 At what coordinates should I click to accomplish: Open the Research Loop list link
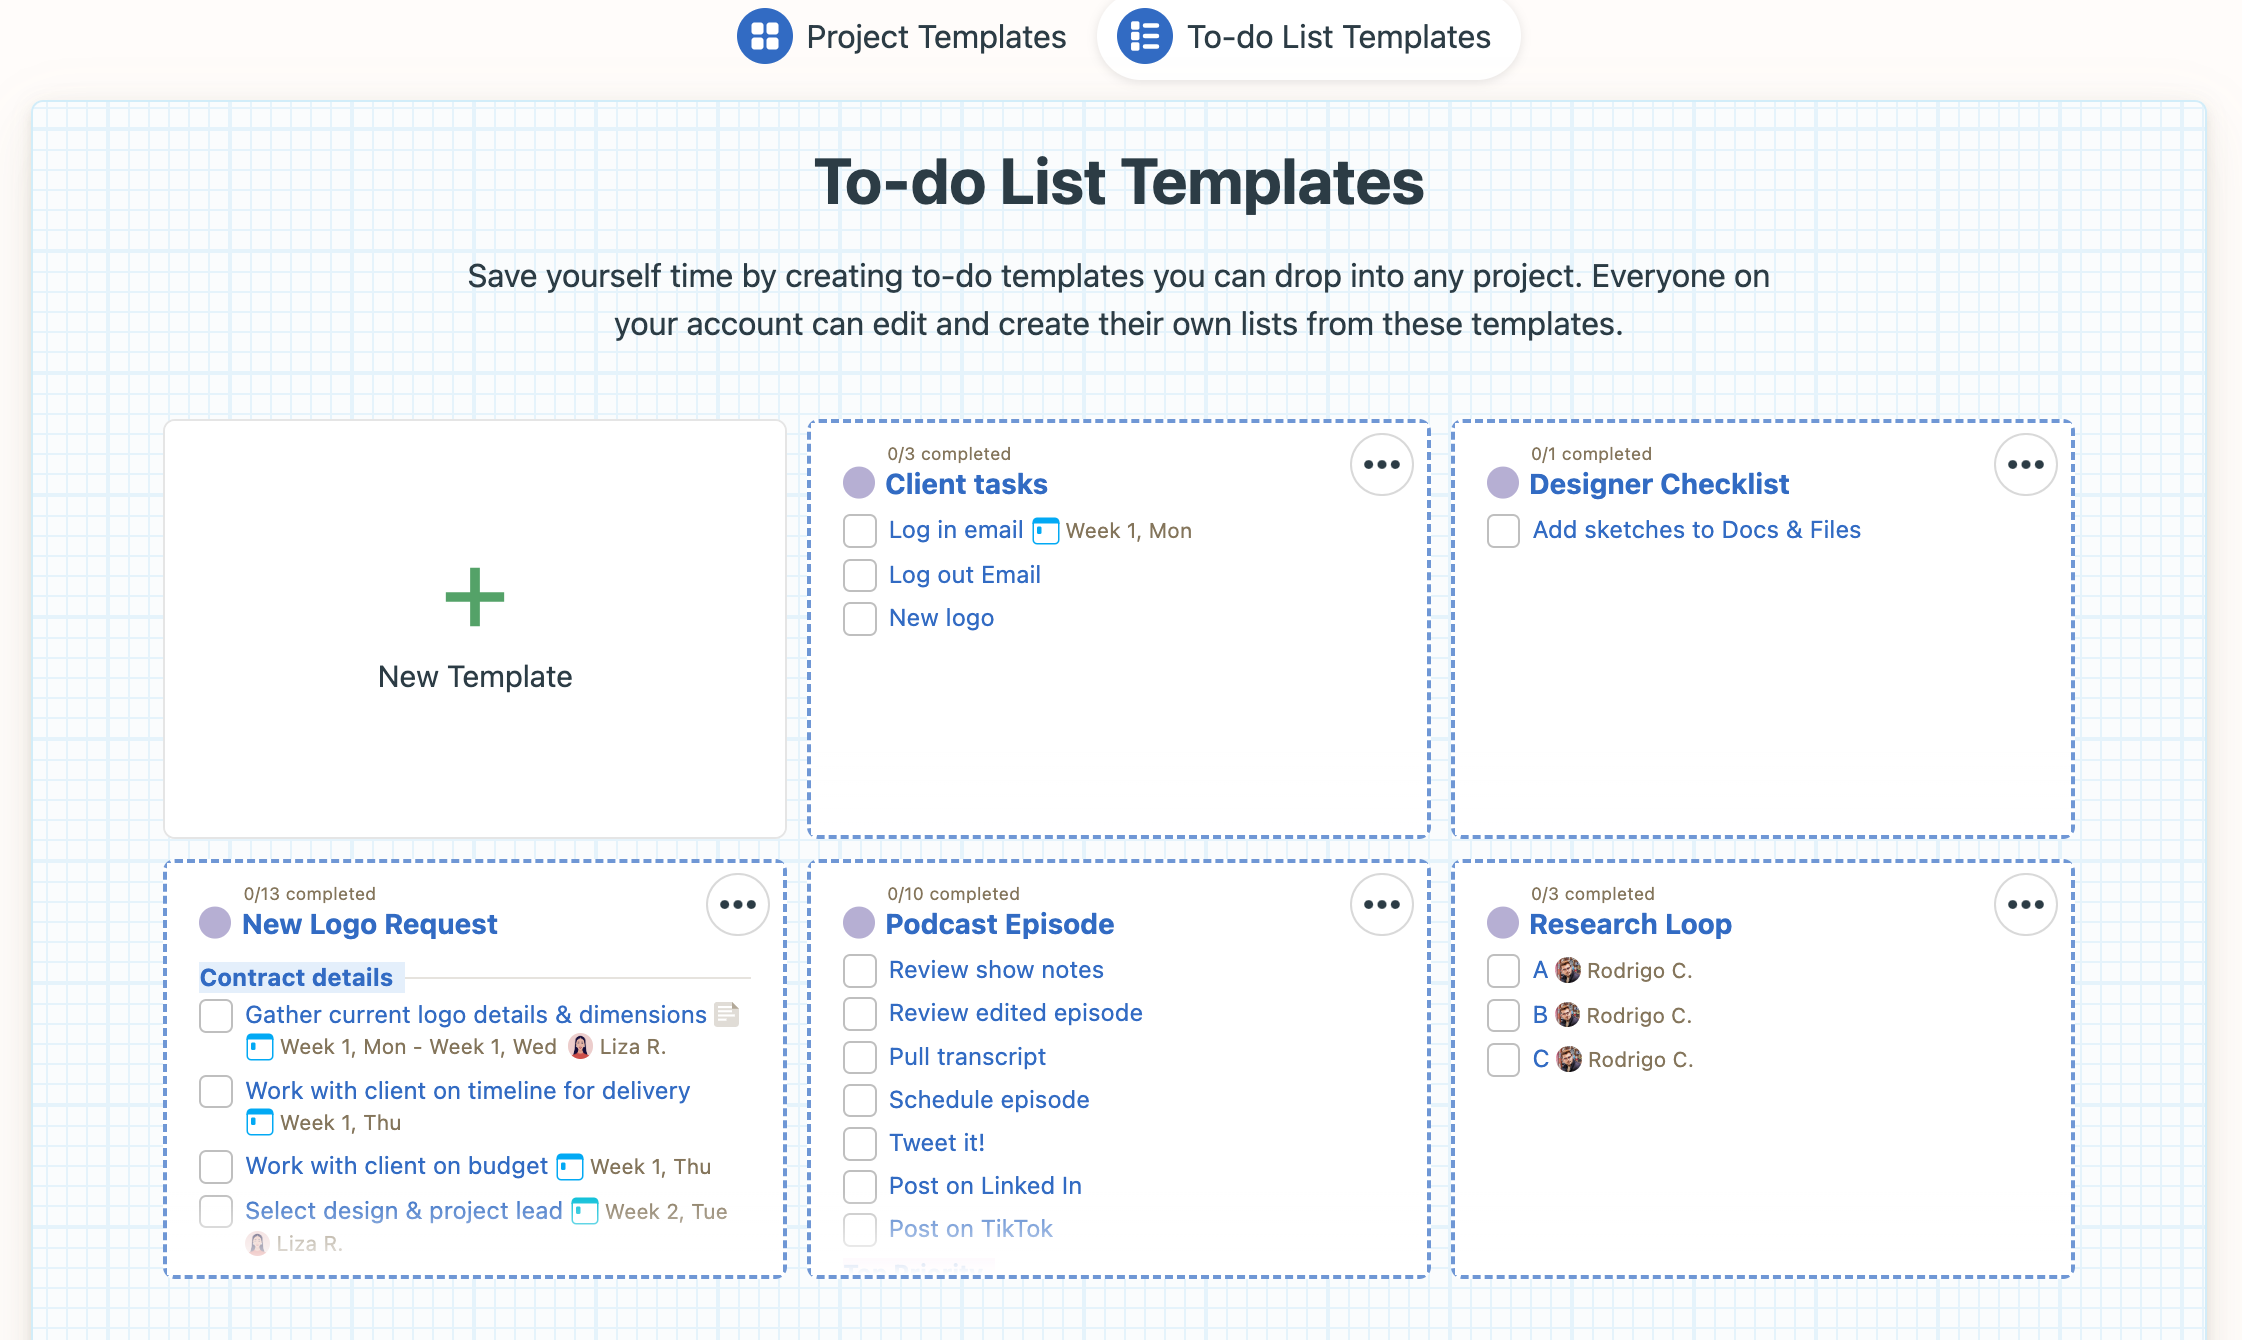pos(1629,924)
